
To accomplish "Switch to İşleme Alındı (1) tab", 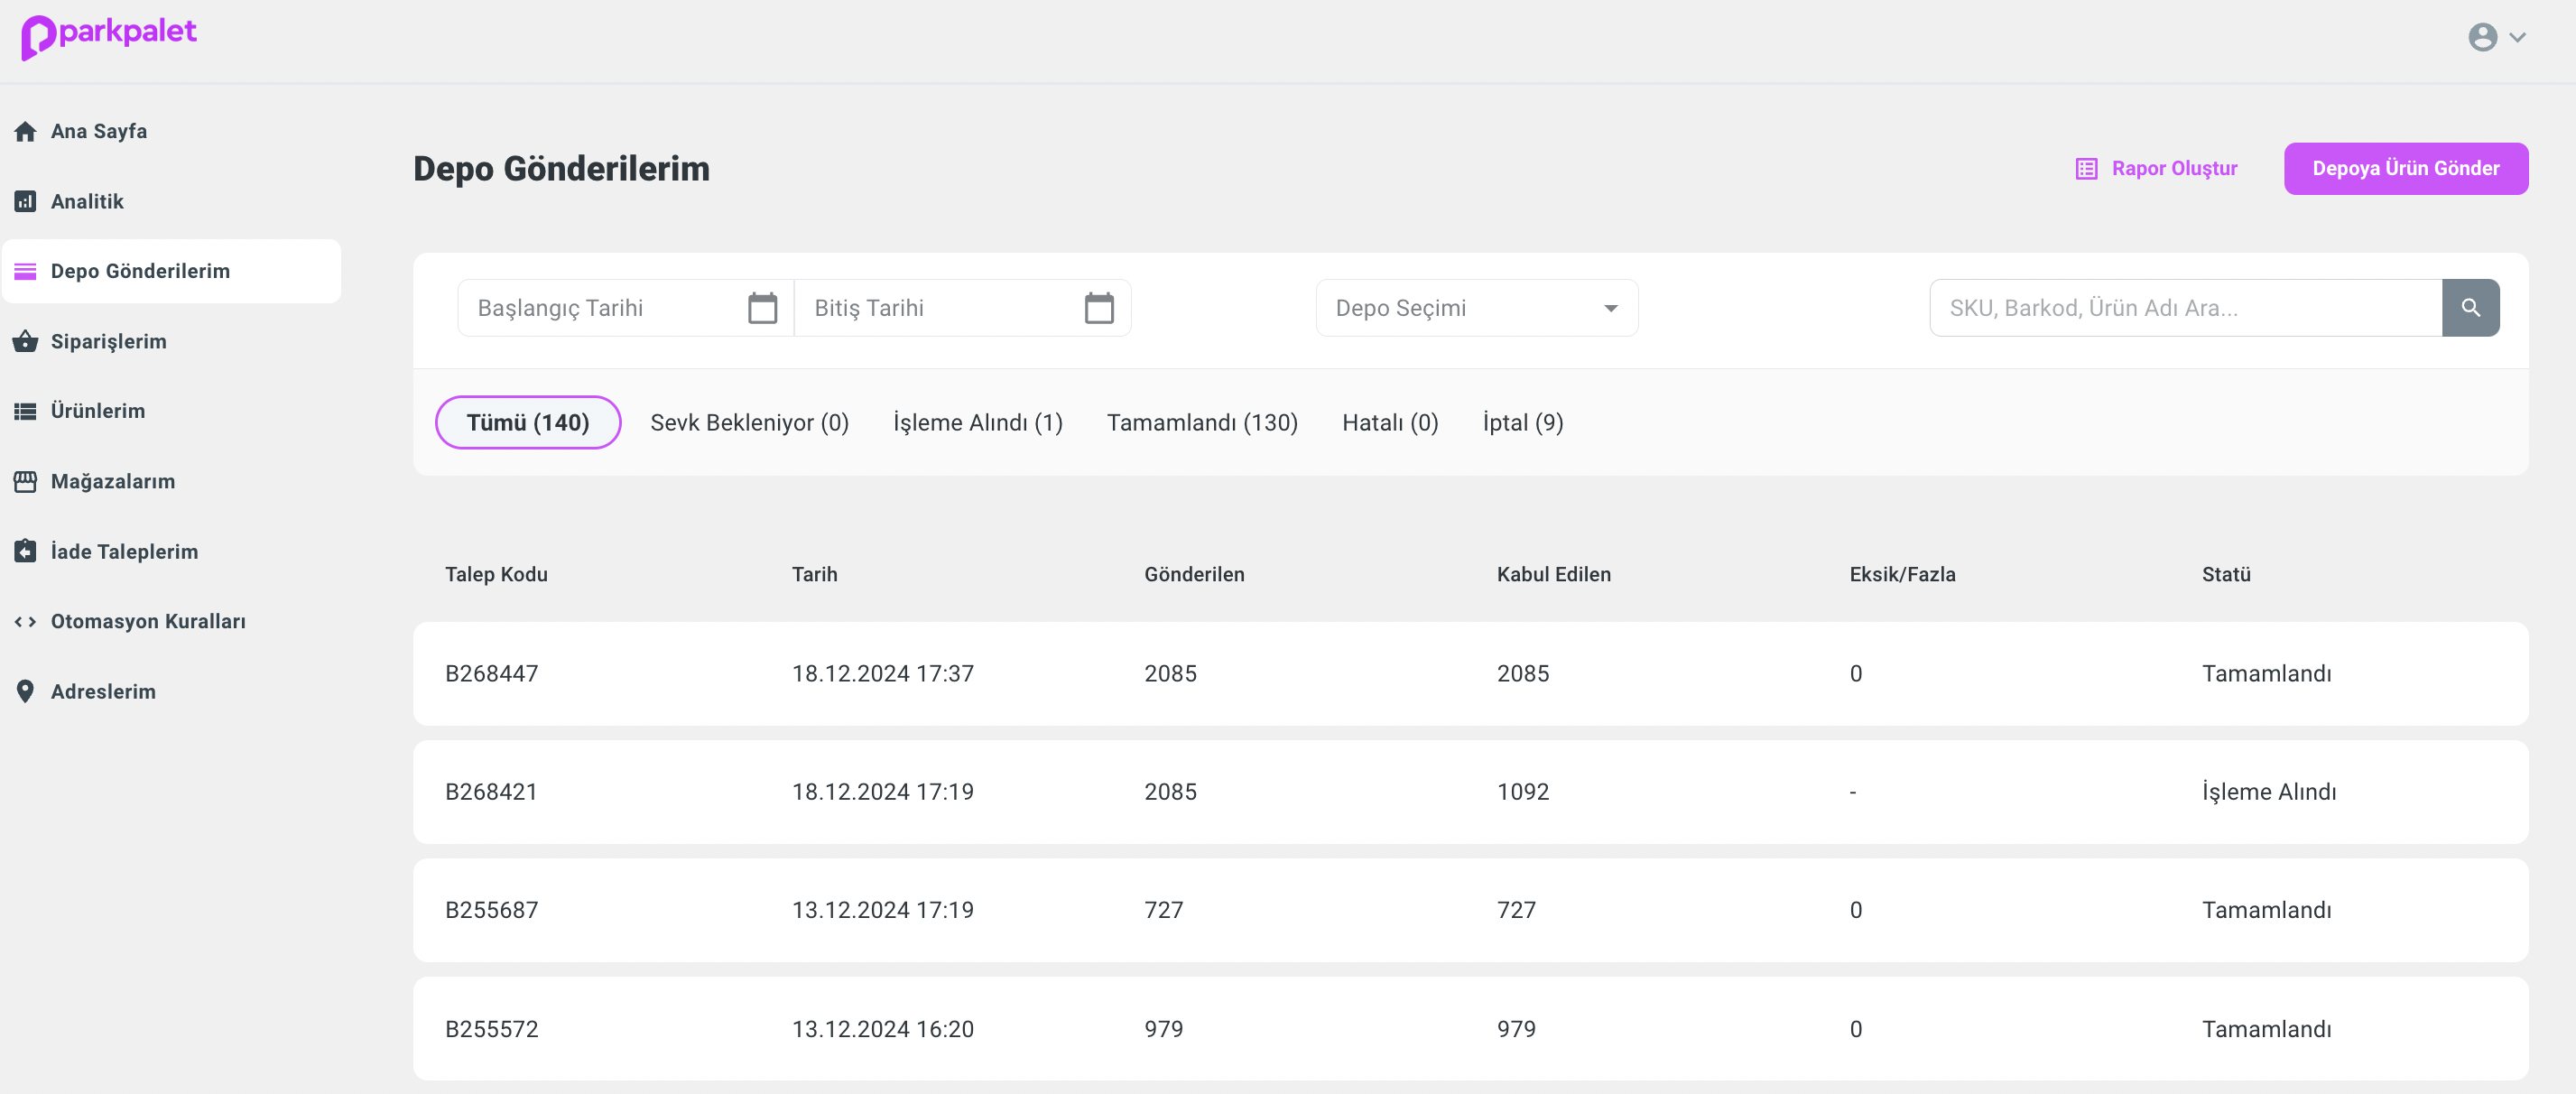I will (977, 422).
